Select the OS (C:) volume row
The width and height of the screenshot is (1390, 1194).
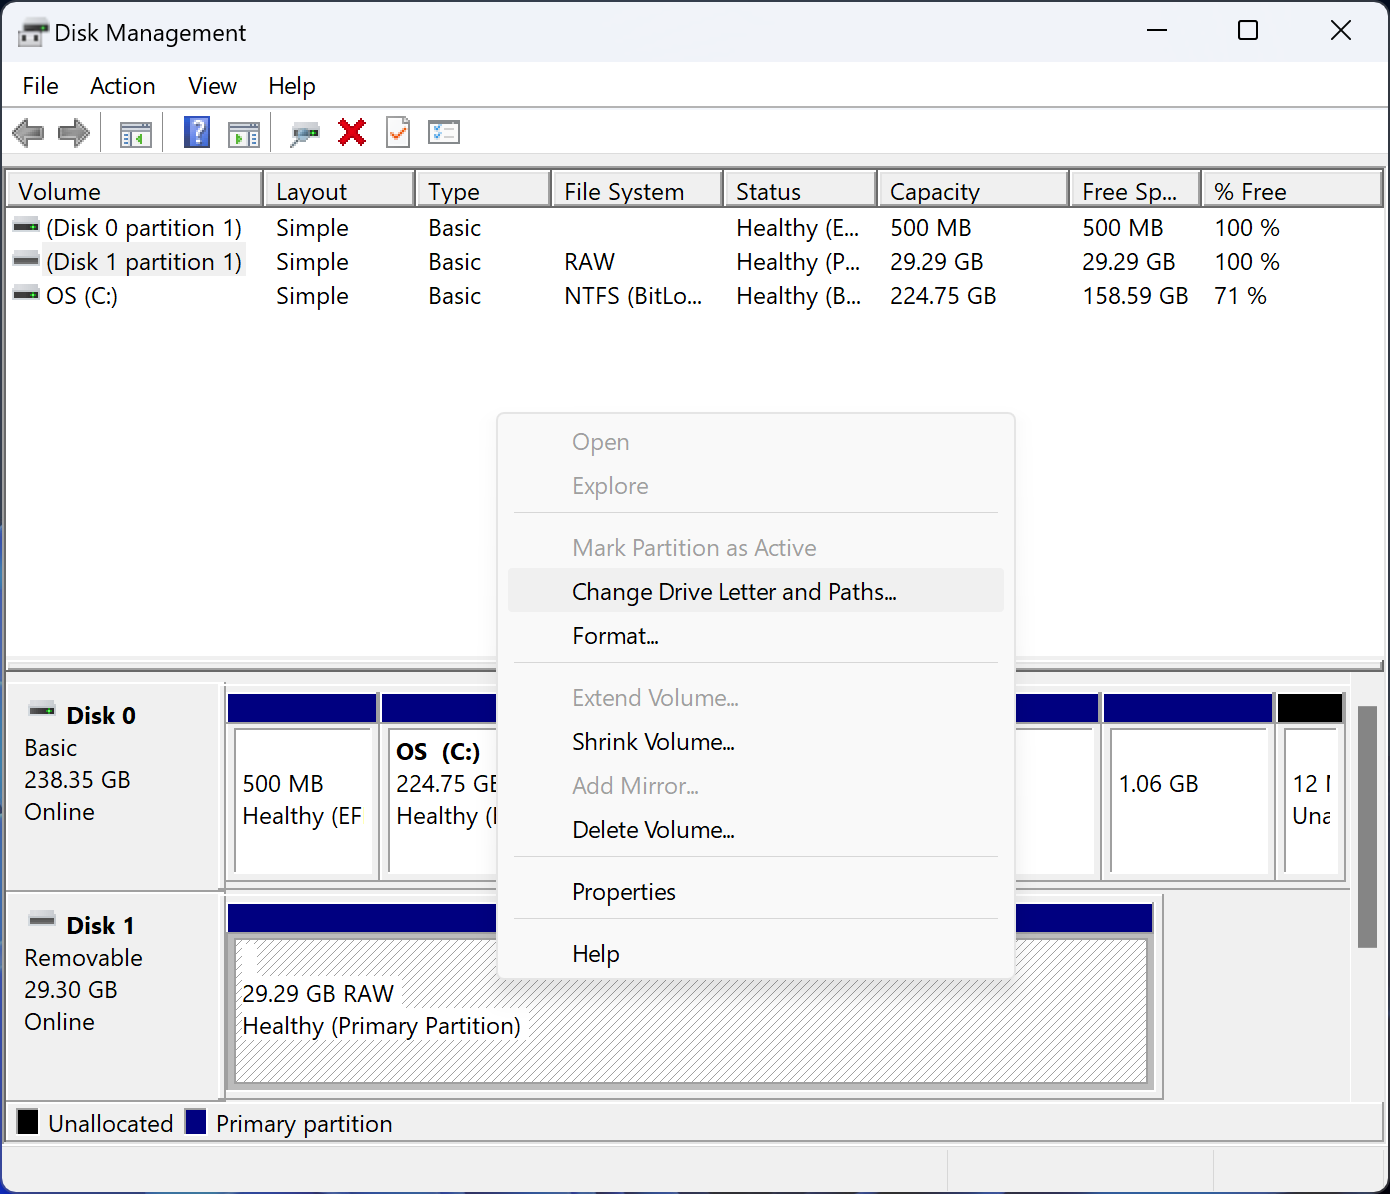click(x=82, y=295)
